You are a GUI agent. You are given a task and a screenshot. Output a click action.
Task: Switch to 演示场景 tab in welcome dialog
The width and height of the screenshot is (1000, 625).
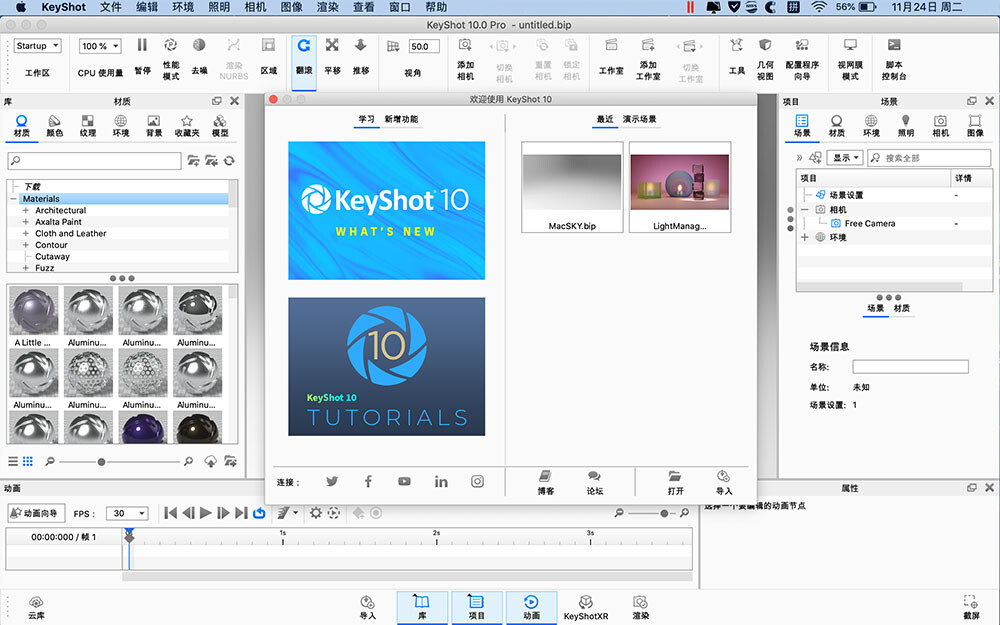[640, 119]
